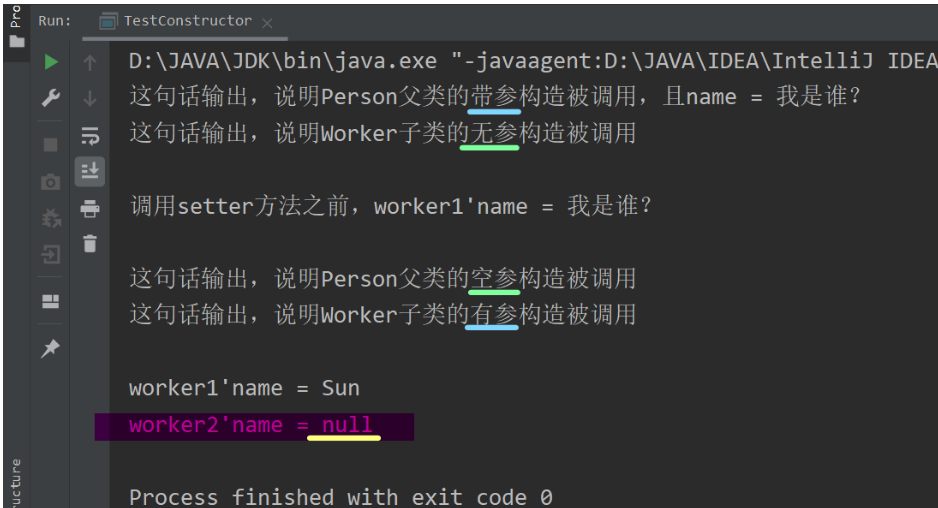Open the Project tool window tab
938x508 pixels.
click(16, 25)
